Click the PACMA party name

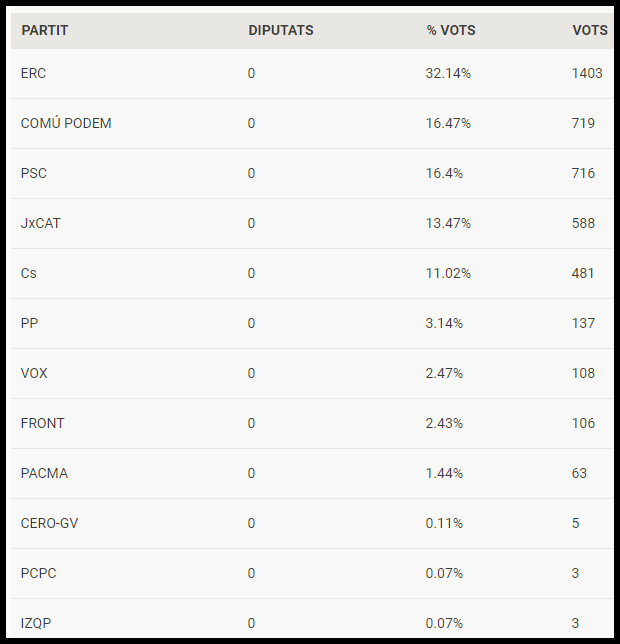(44, 474)
